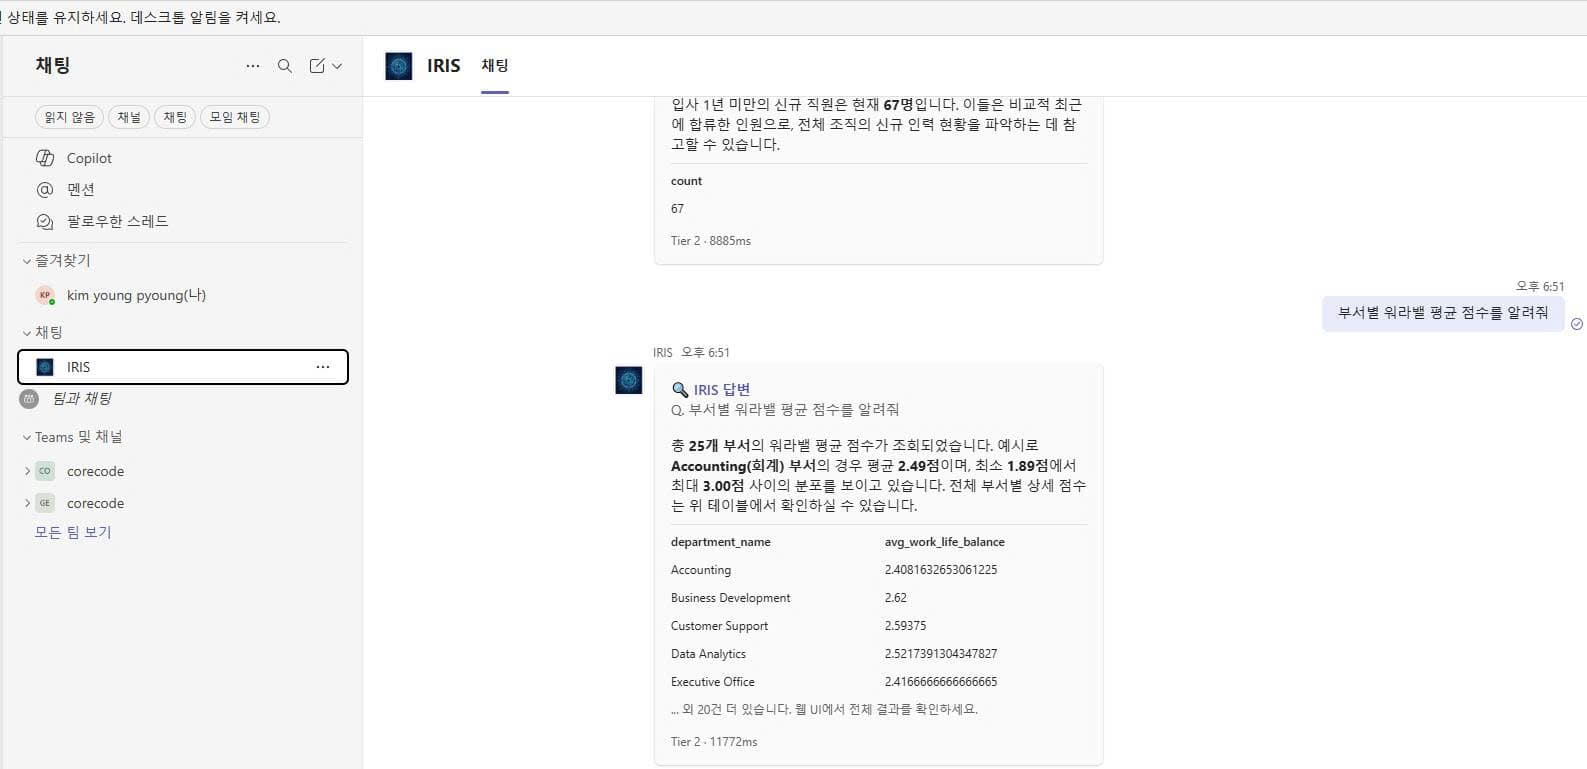Click the value 67 under count
This screenshot has height=769, width=1587.
click(x=678, y=209)
